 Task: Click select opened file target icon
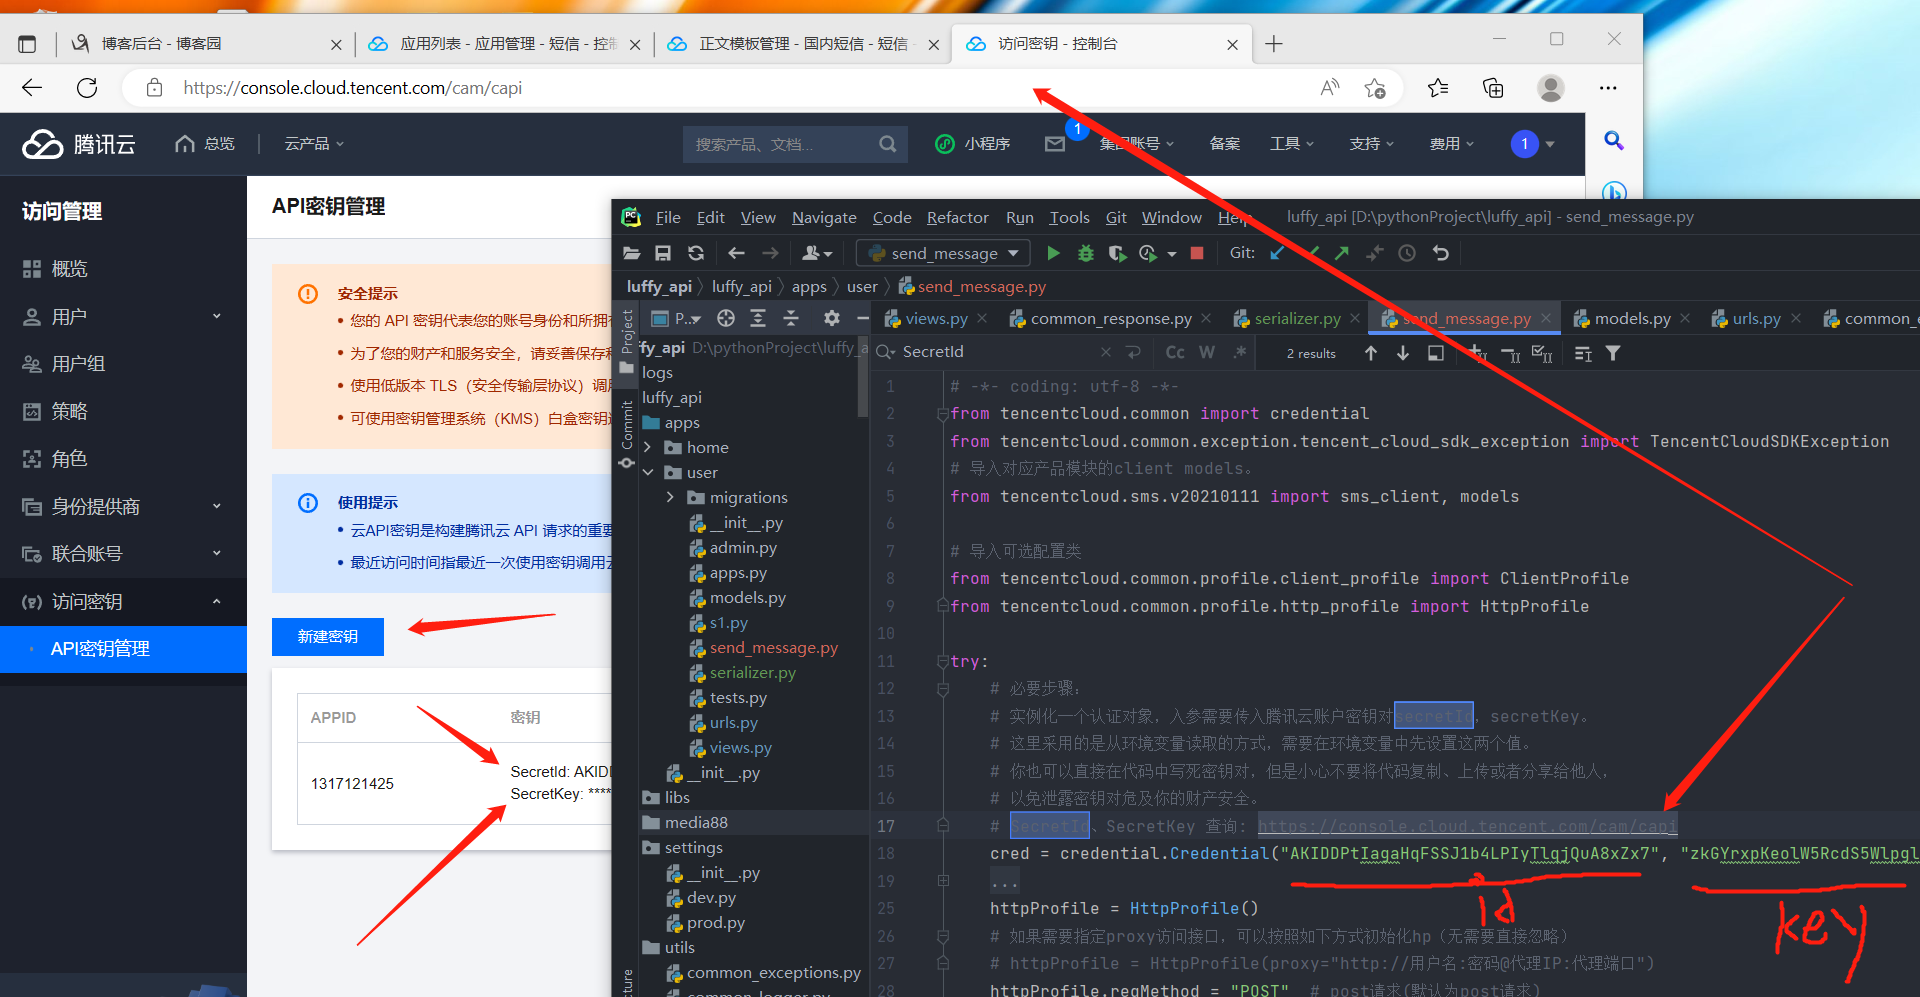[726, 318]
